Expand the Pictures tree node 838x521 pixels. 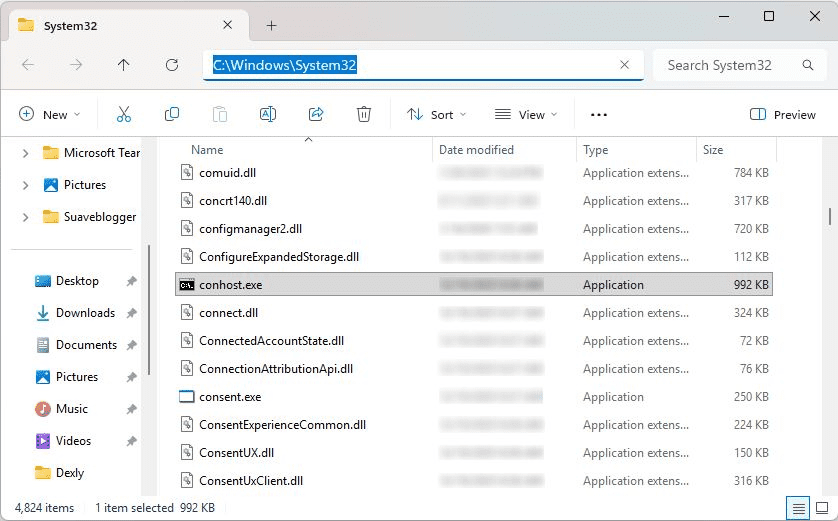25,185
